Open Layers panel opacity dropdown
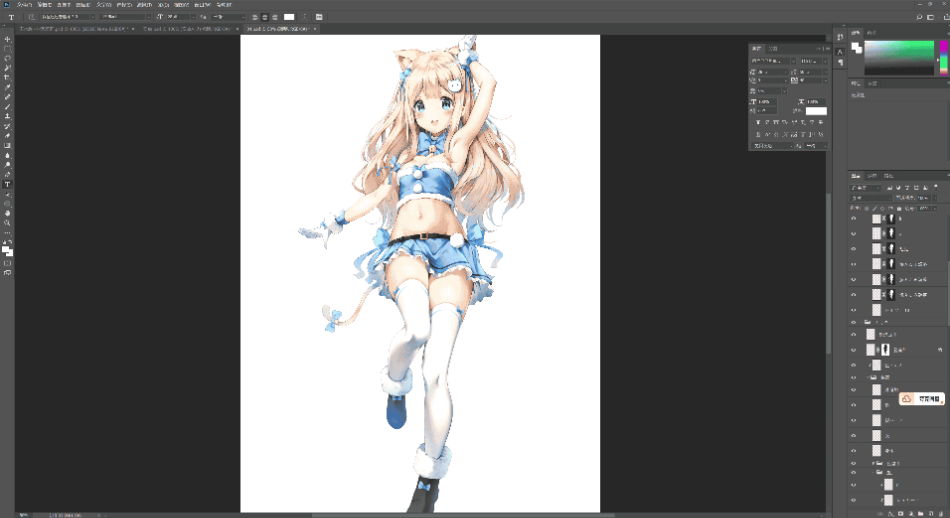The image size is (950, 518). click(933, 198)
